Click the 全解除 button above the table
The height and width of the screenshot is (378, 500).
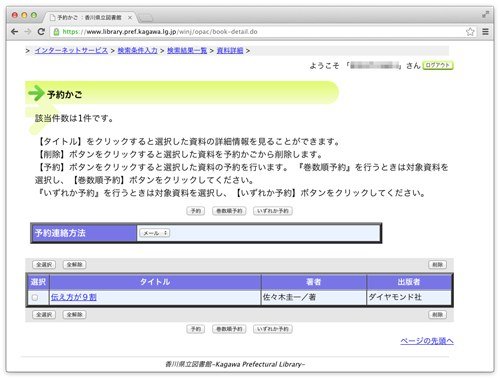[74, 264]
